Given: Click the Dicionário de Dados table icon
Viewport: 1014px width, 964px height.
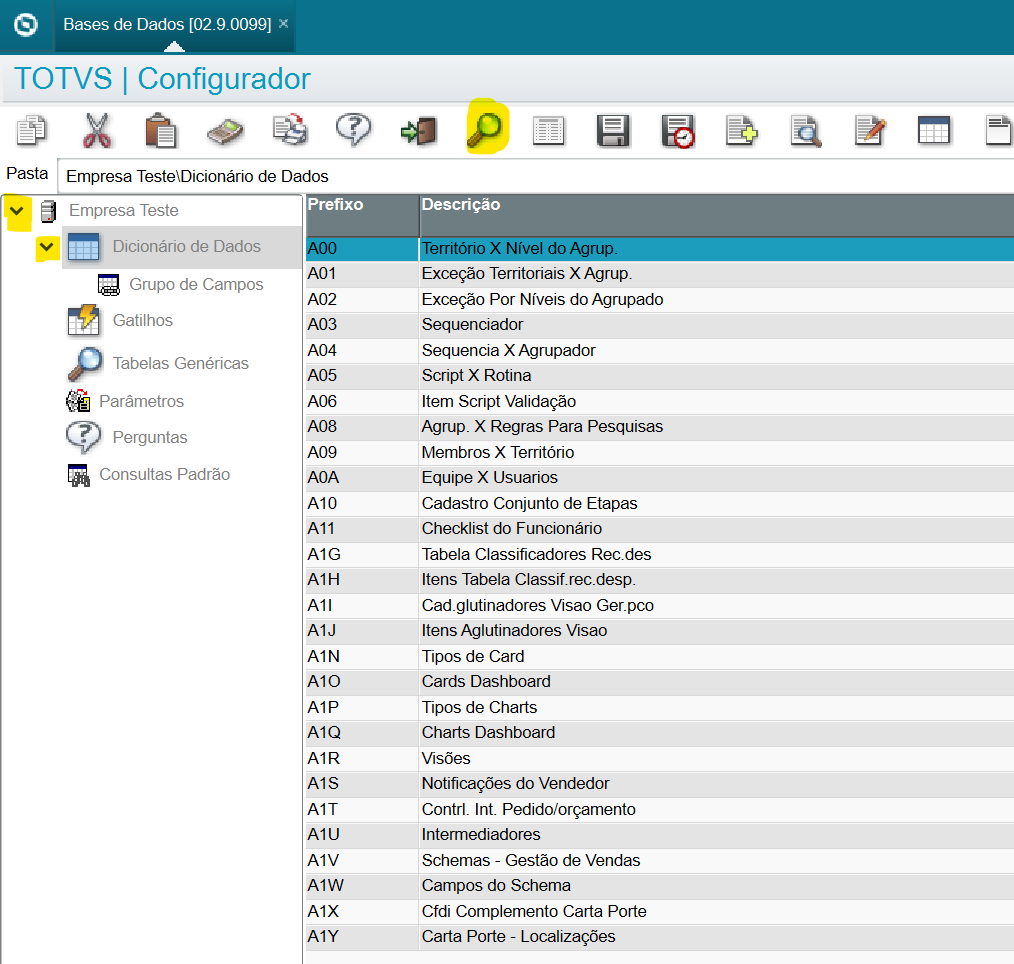Looking at the screenshot, I should coord(83,247).
